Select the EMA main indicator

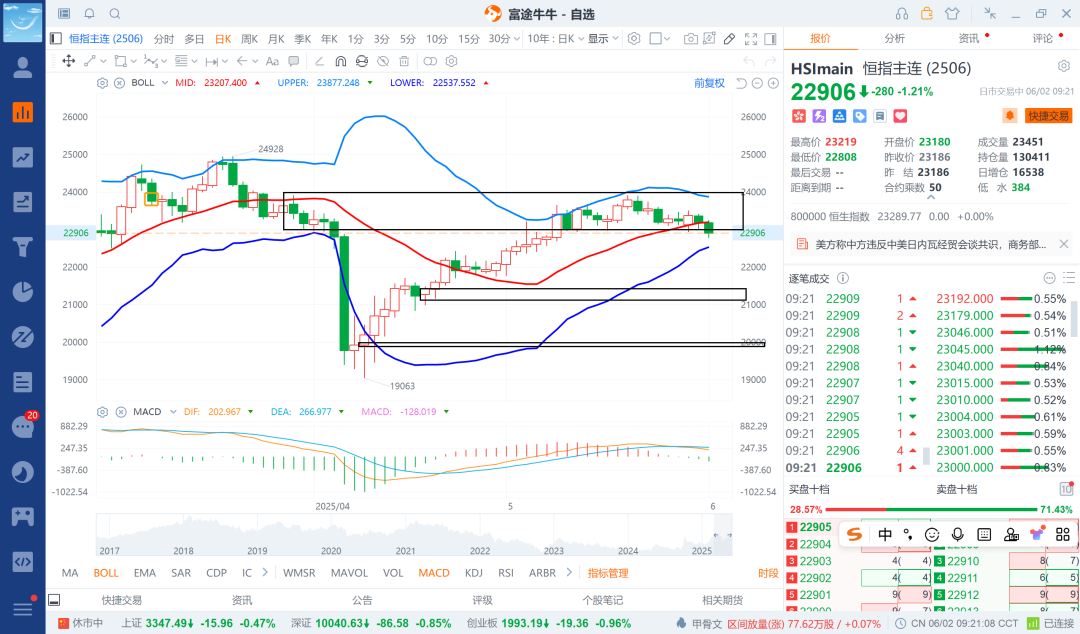click(145, 573)
